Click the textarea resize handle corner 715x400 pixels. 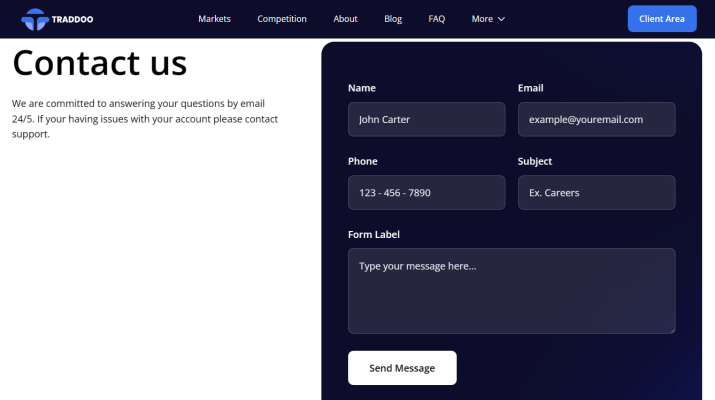(x=672, y=330)
